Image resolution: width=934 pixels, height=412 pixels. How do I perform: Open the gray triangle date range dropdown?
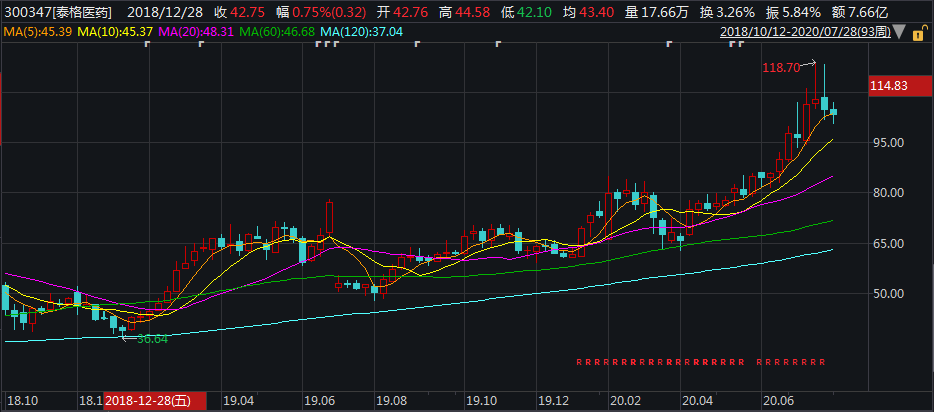(899, 32)
